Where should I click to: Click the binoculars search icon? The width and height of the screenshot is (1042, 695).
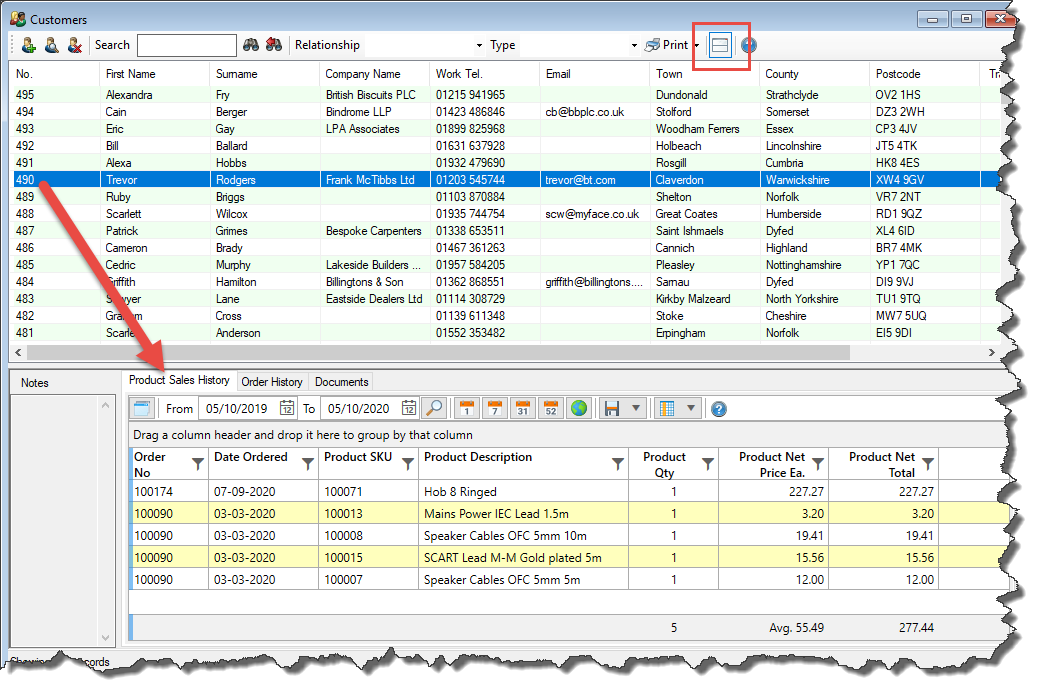coord(252,45)
